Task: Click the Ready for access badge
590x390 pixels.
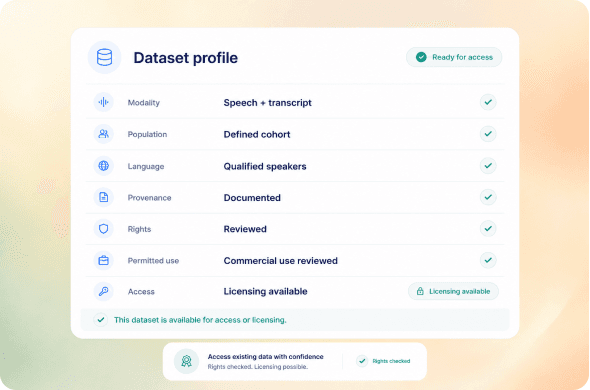Action: pyautogui.click(x=454, y=57)
